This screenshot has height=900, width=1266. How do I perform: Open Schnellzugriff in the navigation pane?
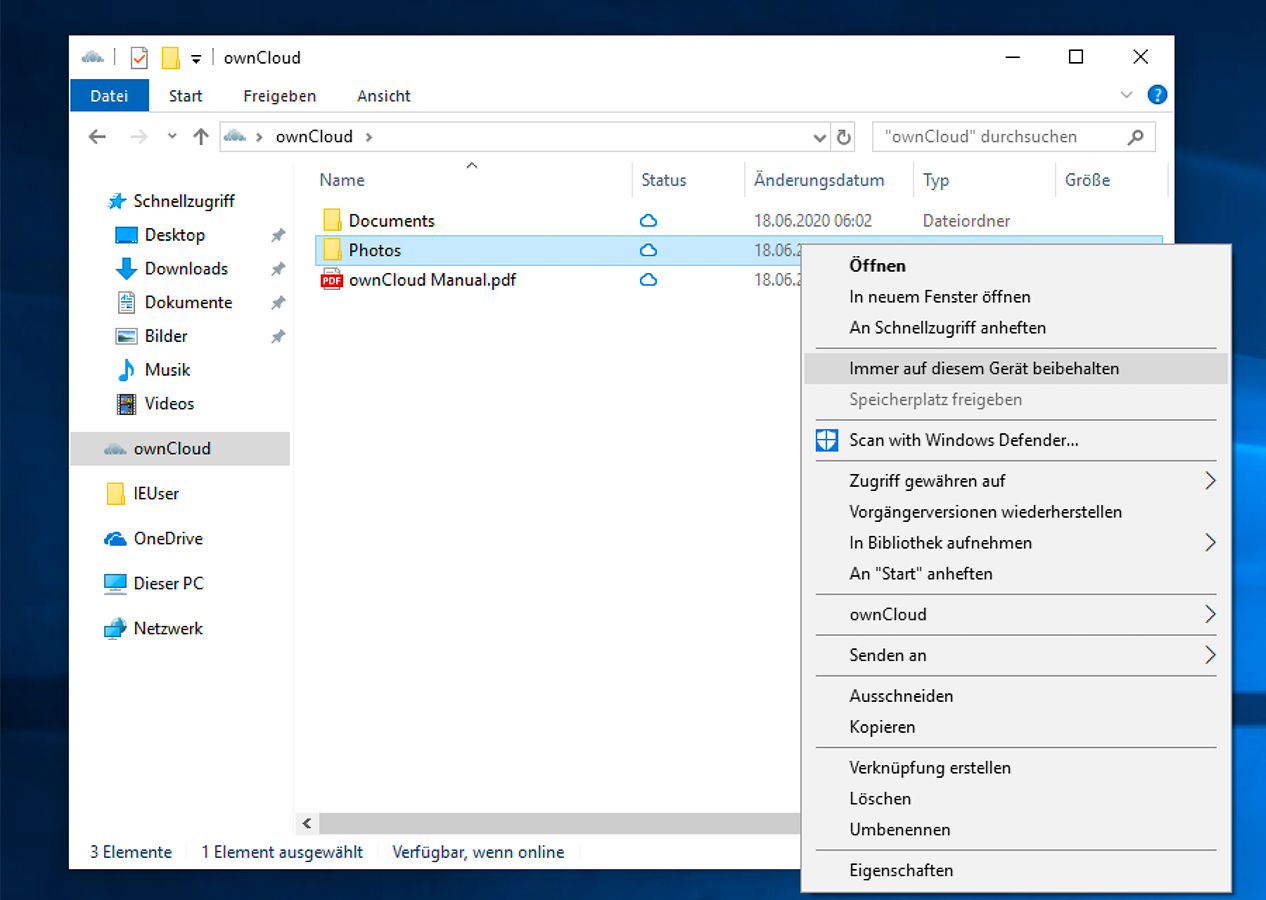[x=184, y=201]
